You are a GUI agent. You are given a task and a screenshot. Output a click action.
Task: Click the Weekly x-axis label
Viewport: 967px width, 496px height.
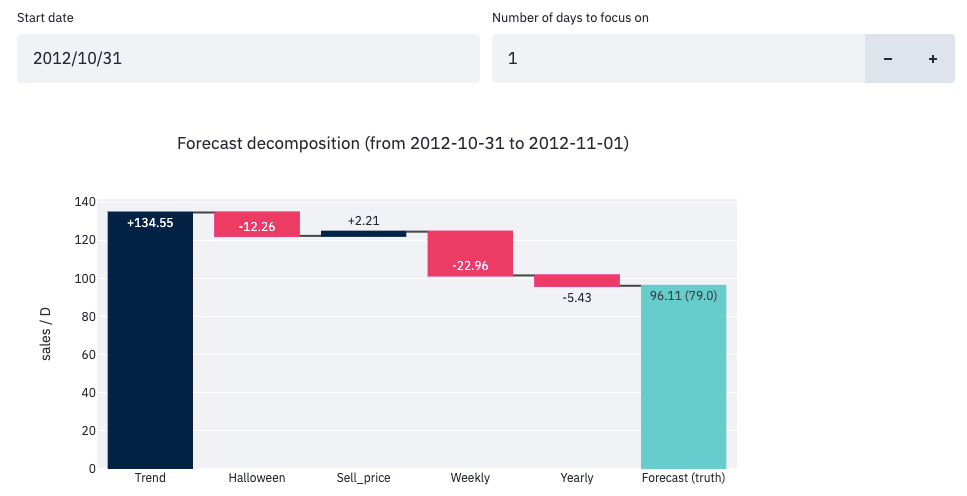(x=470, y=478)
